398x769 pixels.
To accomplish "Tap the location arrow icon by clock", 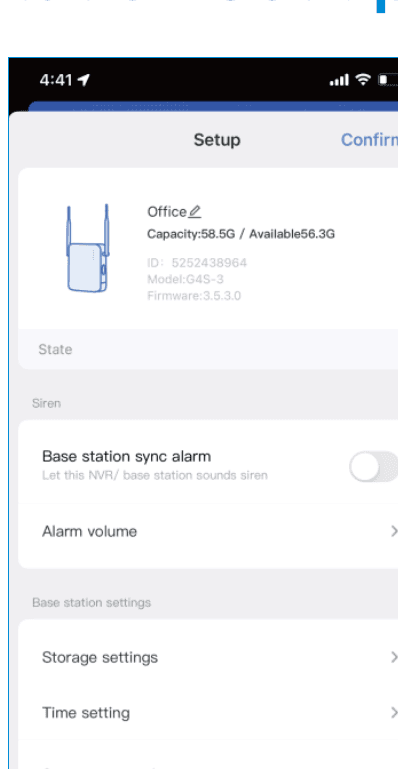I will [84, 80].
